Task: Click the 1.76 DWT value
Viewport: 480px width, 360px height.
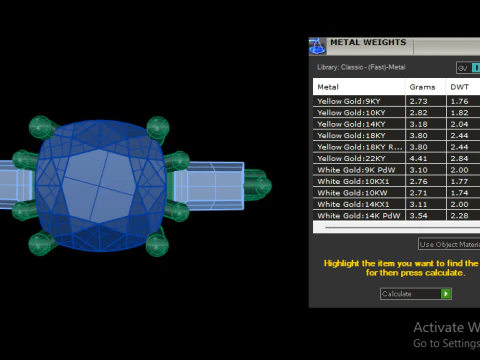Action: (459, 101)
